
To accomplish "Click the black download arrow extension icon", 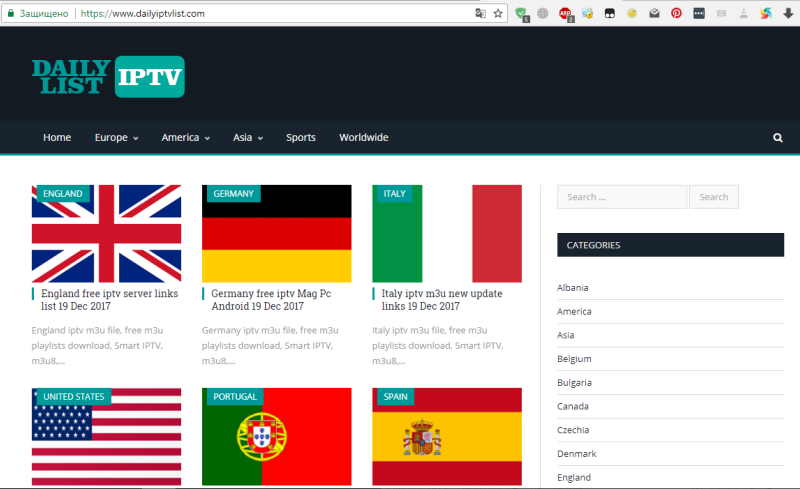I will [788, 14].
